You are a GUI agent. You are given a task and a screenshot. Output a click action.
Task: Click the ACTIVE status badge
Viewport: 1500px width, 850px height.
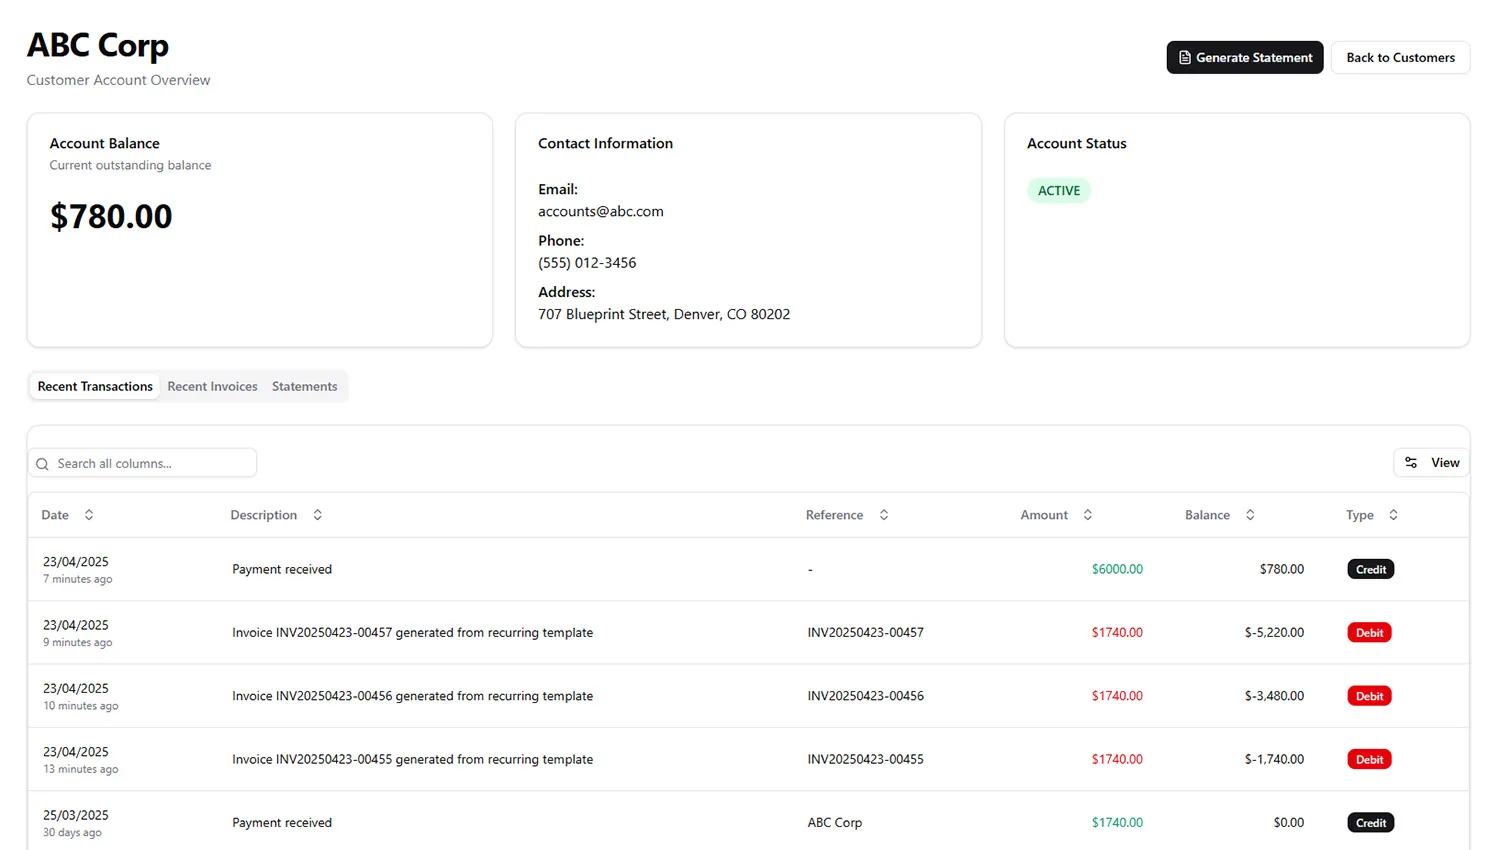click(x=1059, y=191)
